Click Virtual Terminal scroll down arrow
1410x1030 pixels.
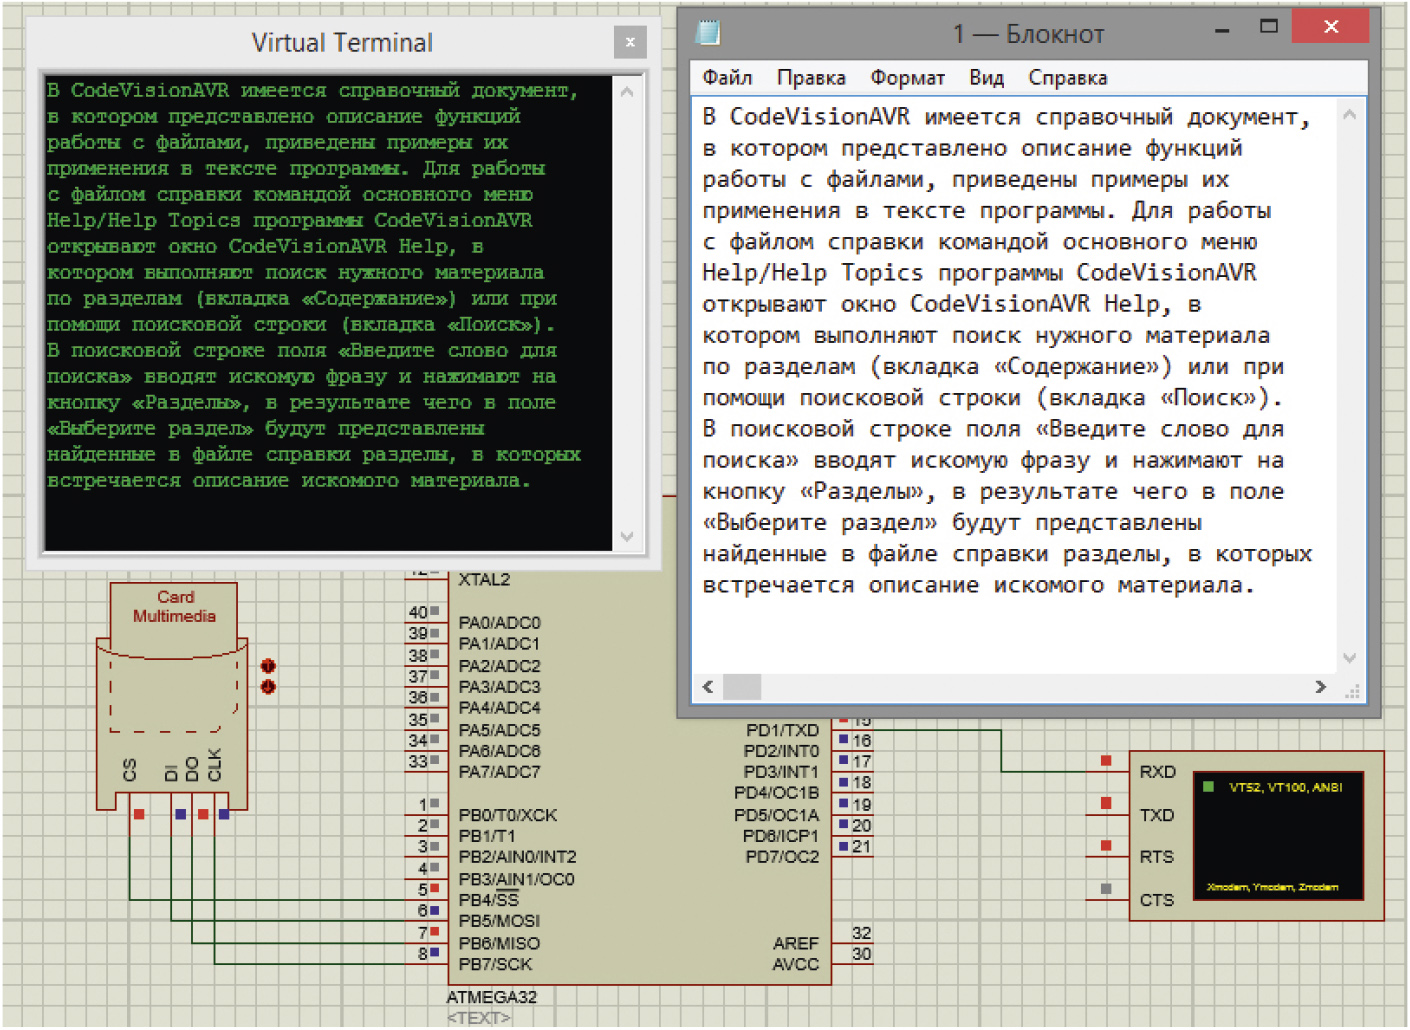tap(627, 536)
